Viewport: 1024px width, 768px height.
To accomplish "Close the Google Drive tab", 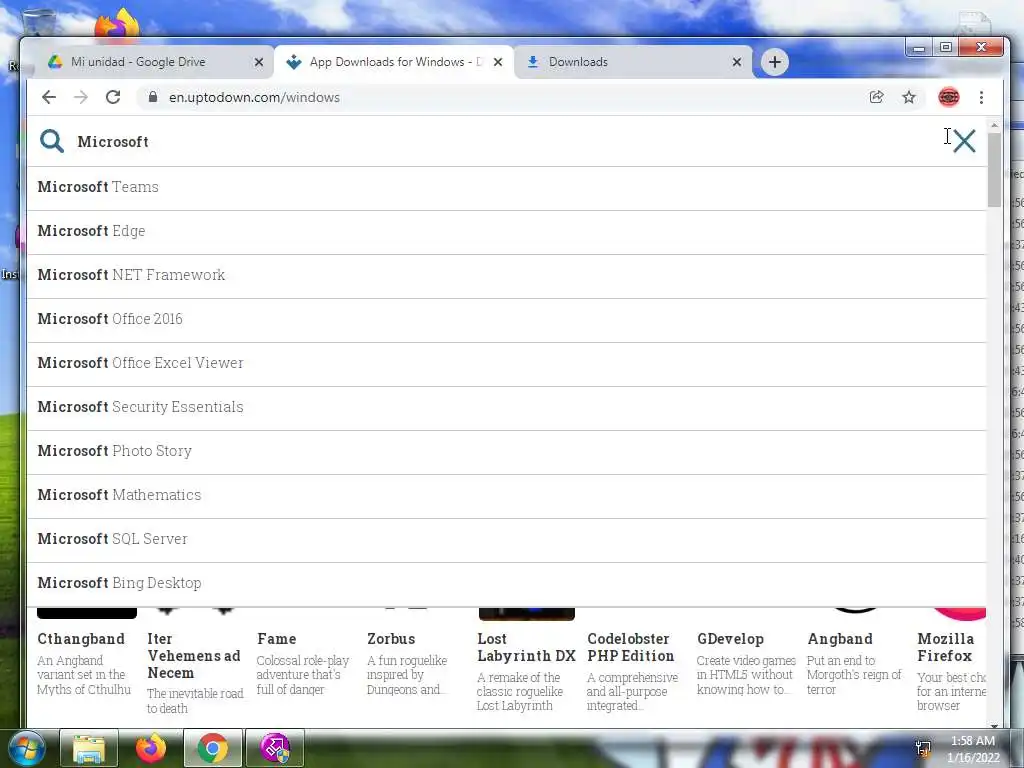I will (x=259, y=62).
